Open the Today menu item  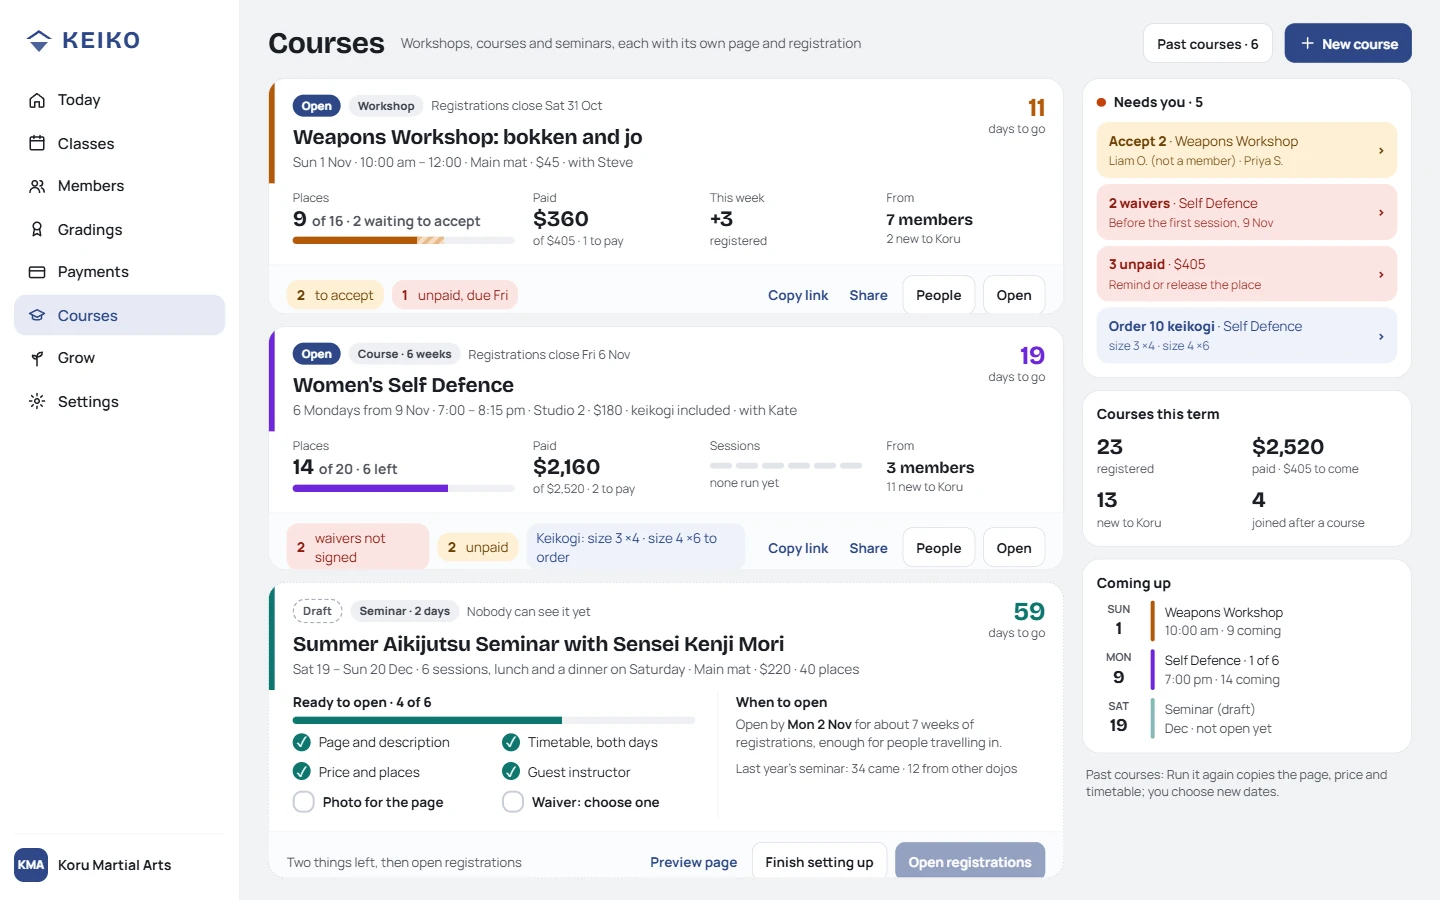tap(120, 100)
